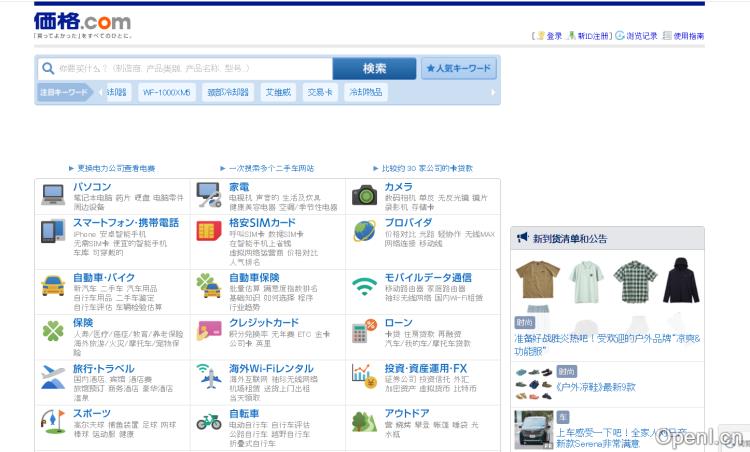Open the ★人気キーワード button
750x452 pixels.
coord(459,68)
